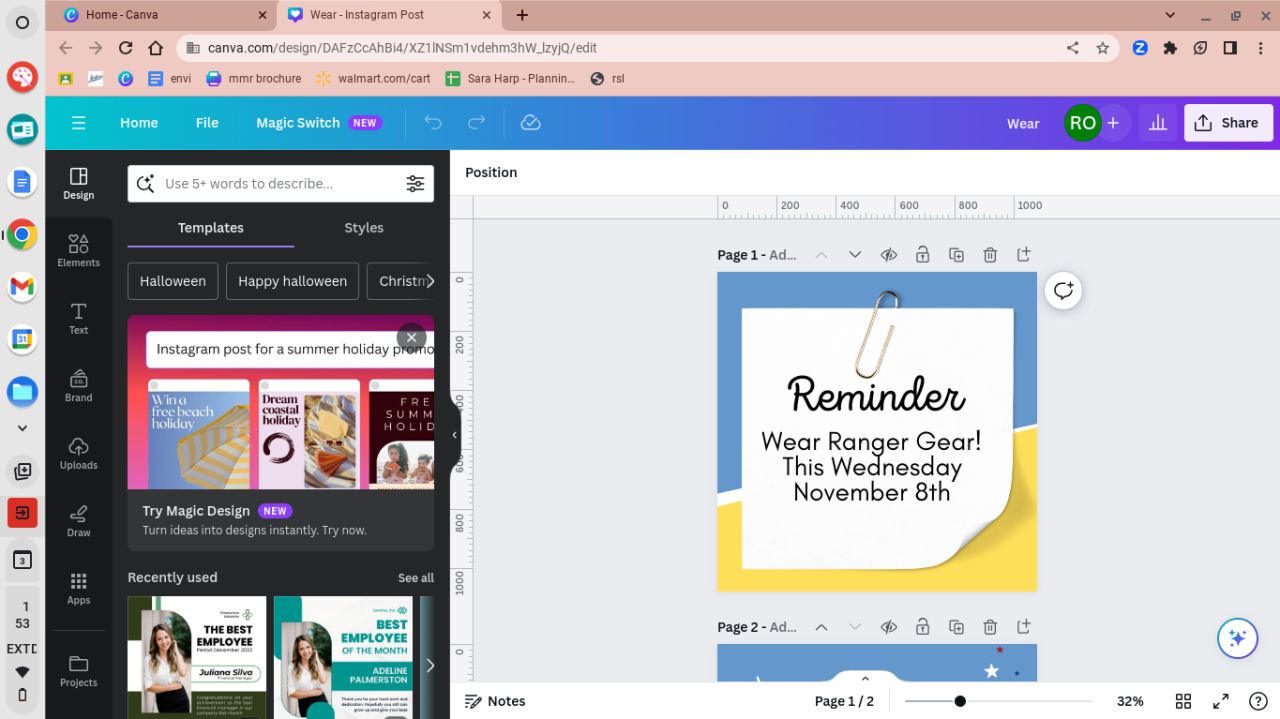This screenshot has width=1280, height=719.
Task: Select the Happy halloween template chip
Action: [292, 281]
